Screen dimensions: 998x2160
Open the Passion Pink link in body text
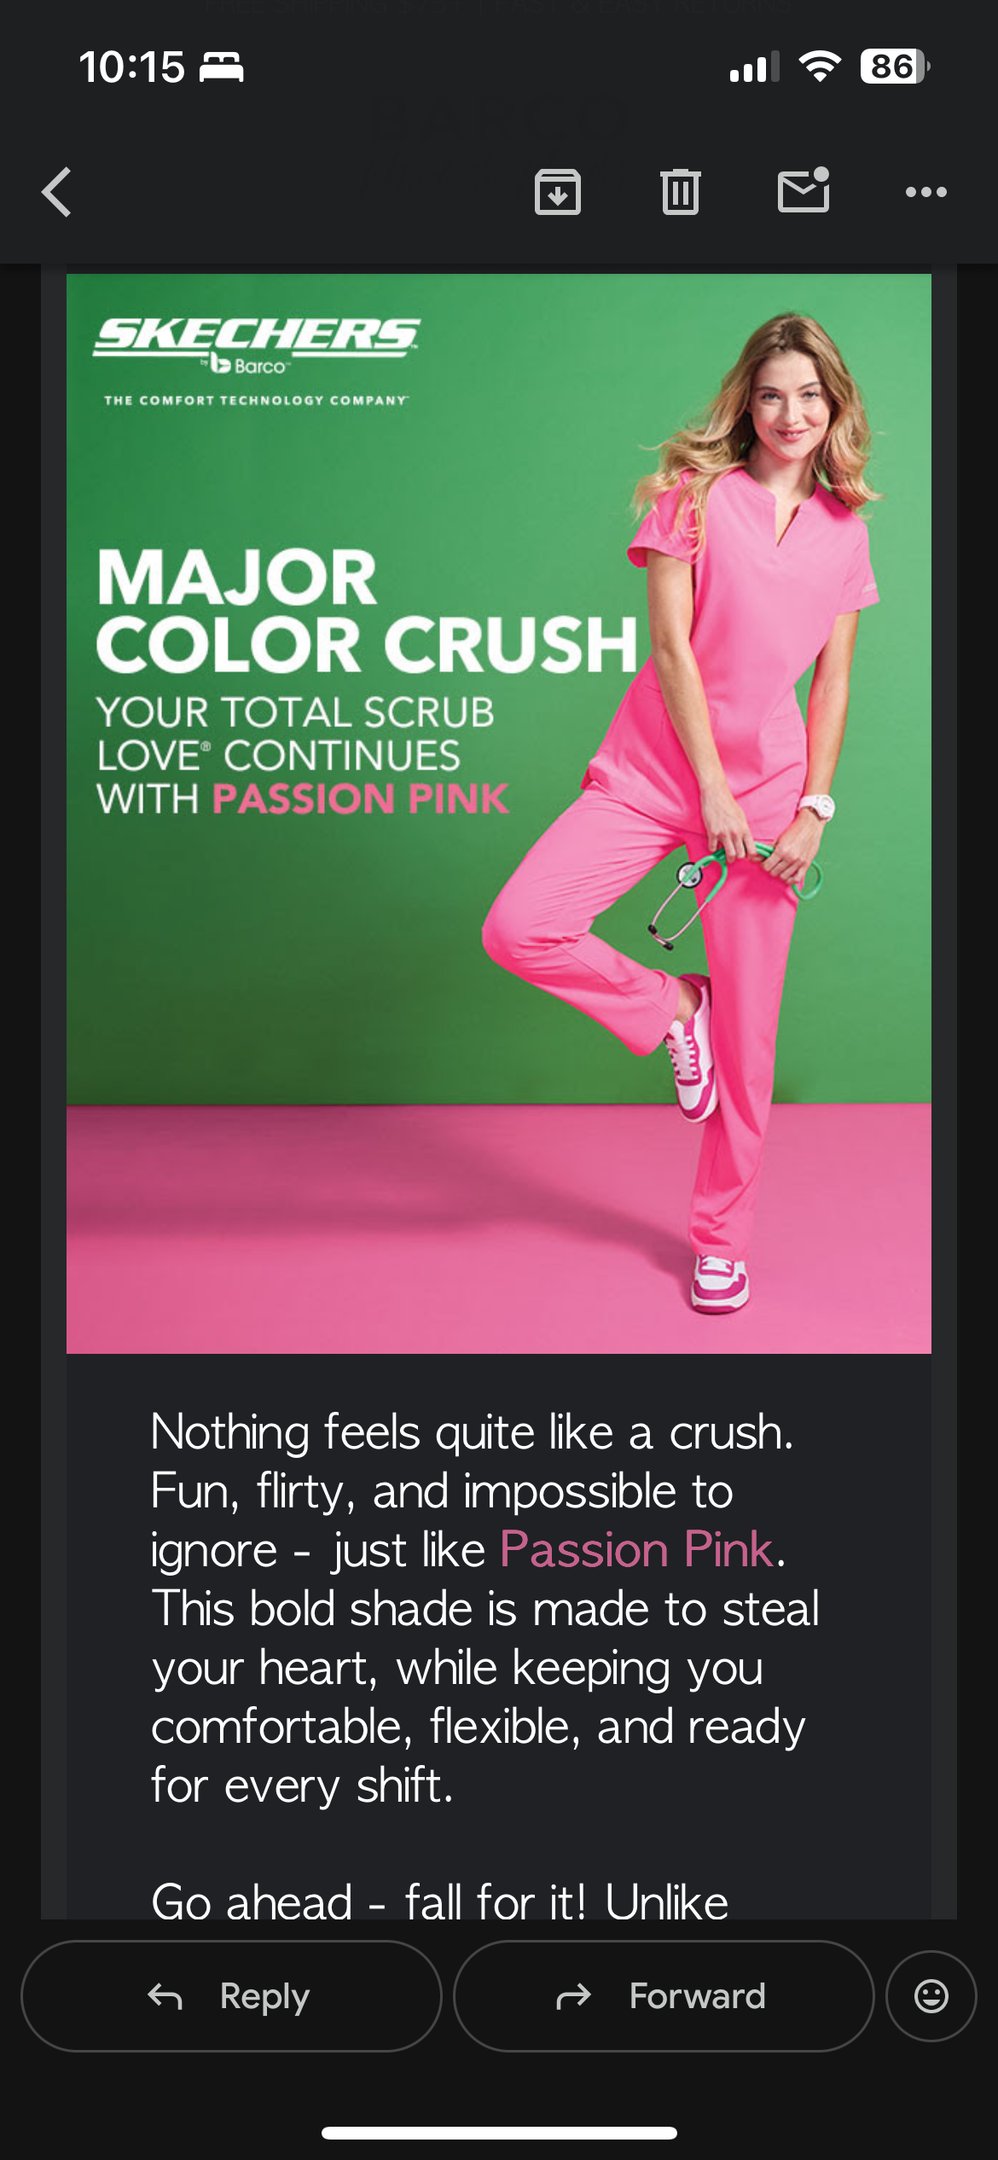(x=637, y=1550)
